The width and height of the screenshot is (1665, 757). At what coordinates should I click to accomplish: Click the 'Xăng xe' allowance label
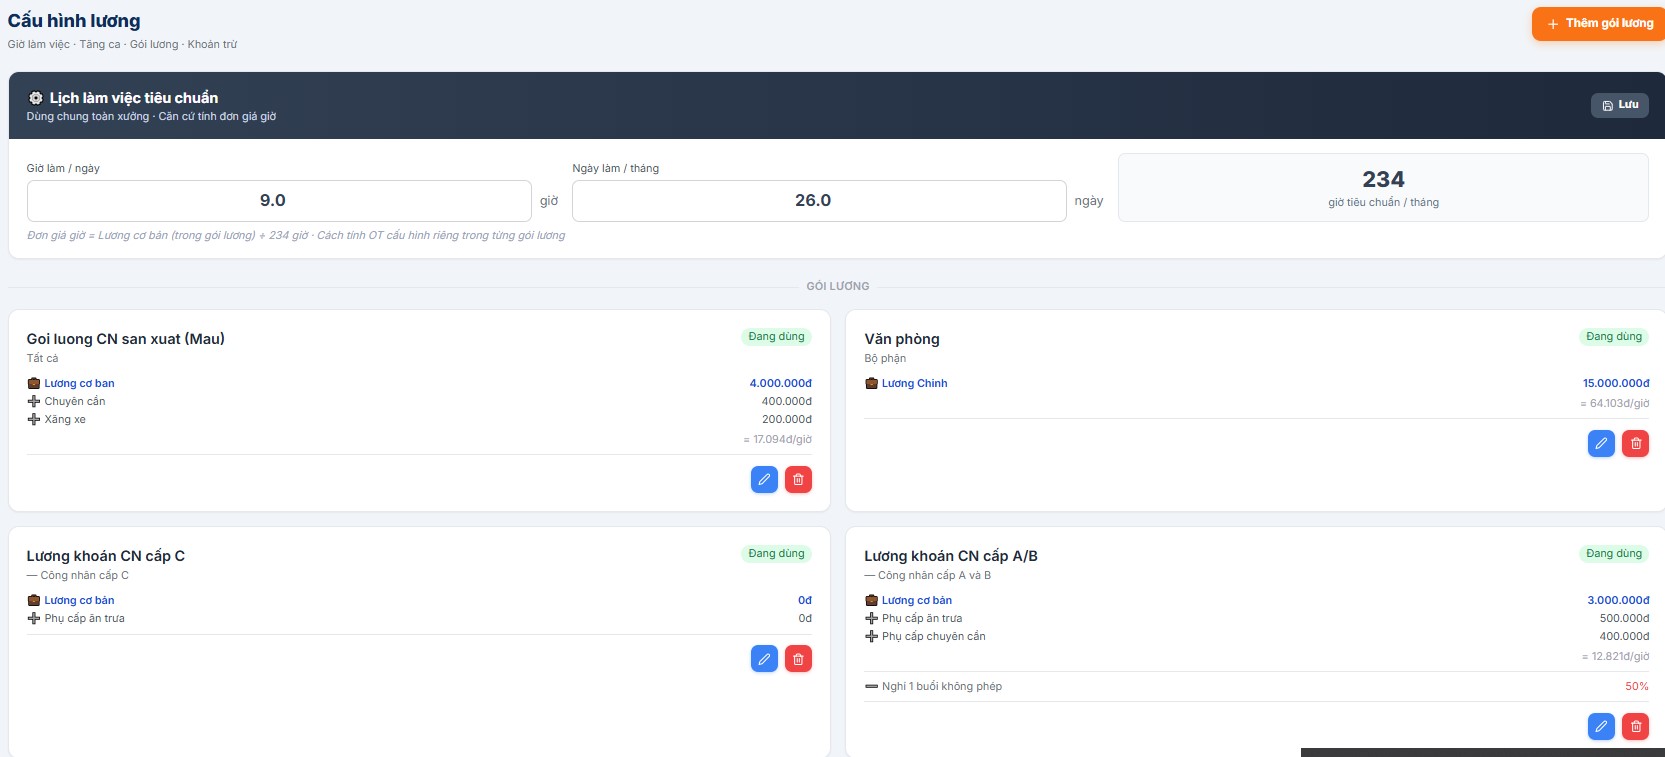click(65, 419)
